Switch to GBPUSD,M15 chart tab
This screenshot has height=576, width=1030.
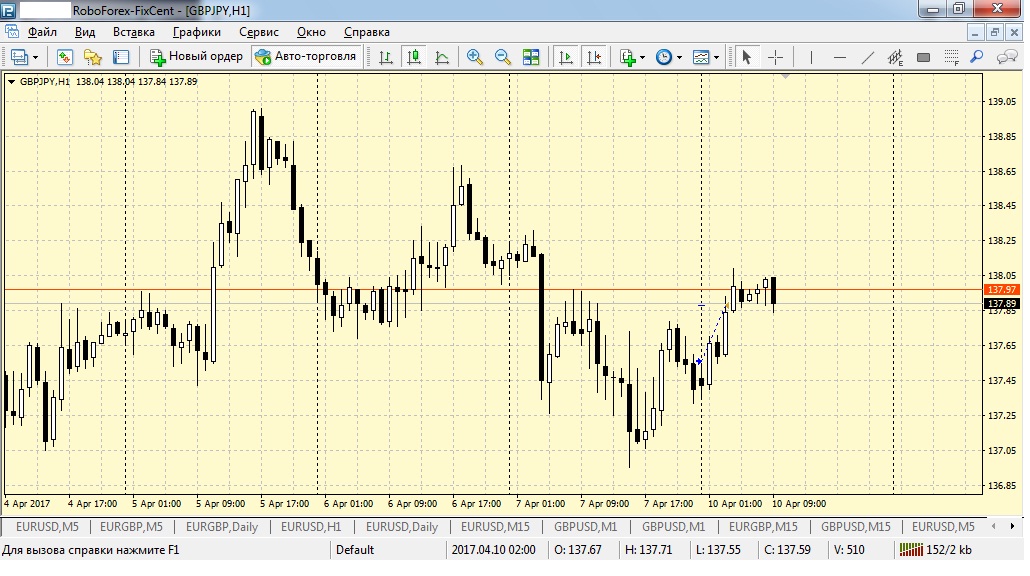point(856,527)
